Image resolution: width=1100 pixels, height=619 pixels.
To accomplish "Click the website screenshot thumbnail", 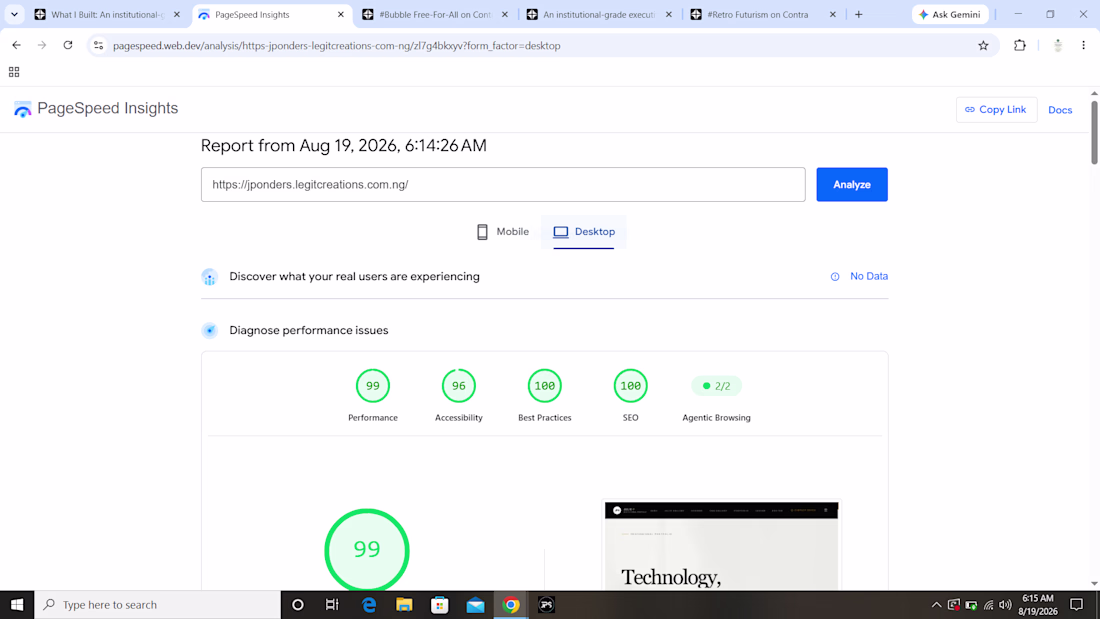I will click(x=721, y=546).
